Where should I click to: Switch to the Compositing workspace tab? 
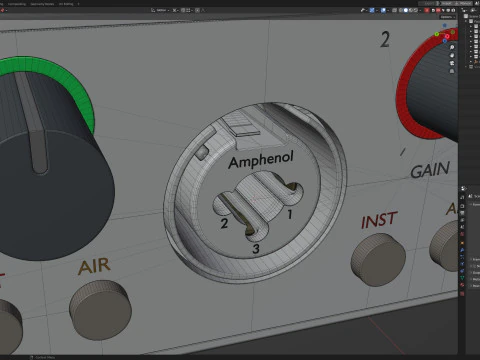(17, 4)
